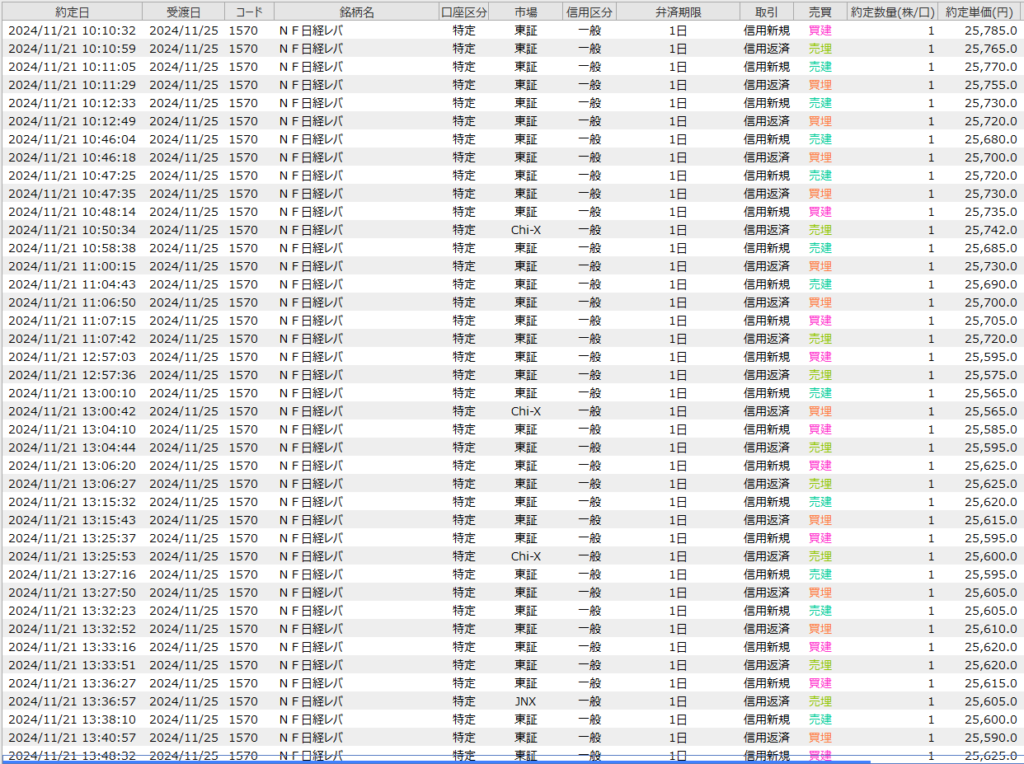
Task: Sort by the 約定日 column header
Action: click(x=71, y=12)
